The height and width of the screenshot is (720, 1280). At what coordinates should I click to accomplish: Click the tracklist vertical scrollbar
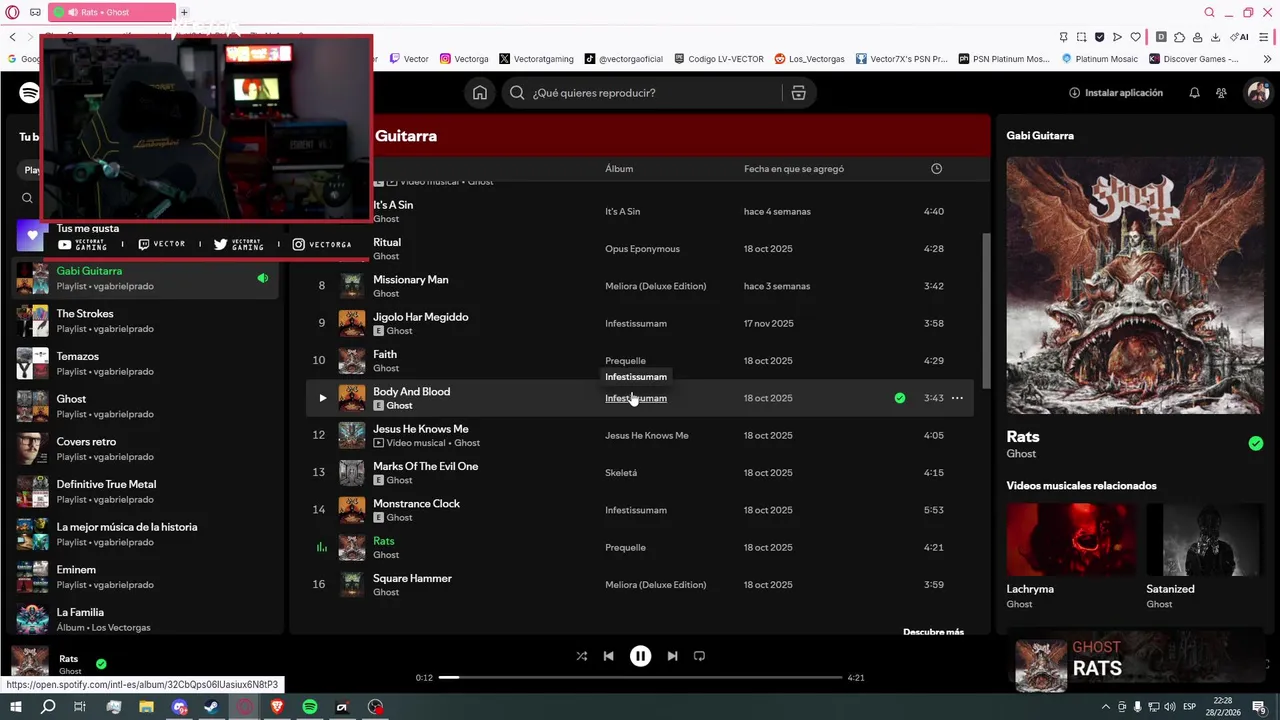coord(985,310)
